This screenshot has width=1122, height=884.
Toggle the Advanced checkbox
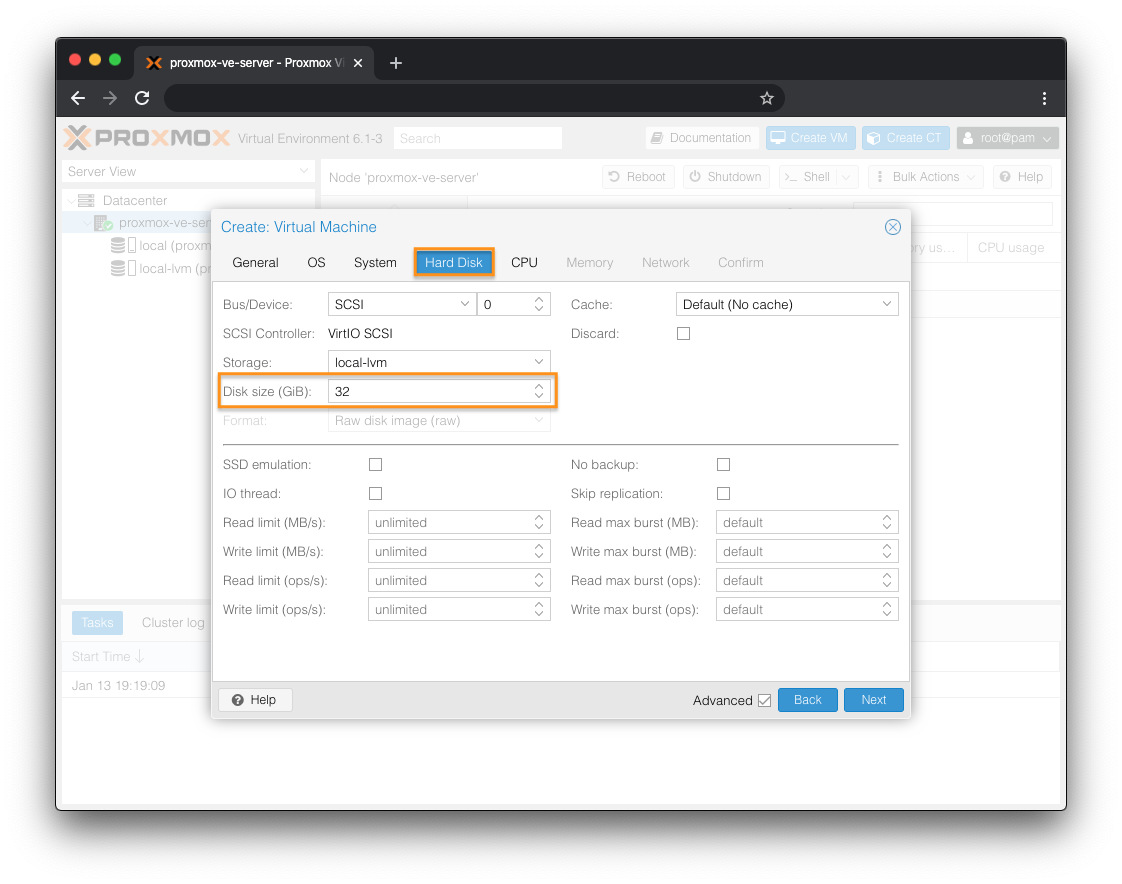point(764,700)
